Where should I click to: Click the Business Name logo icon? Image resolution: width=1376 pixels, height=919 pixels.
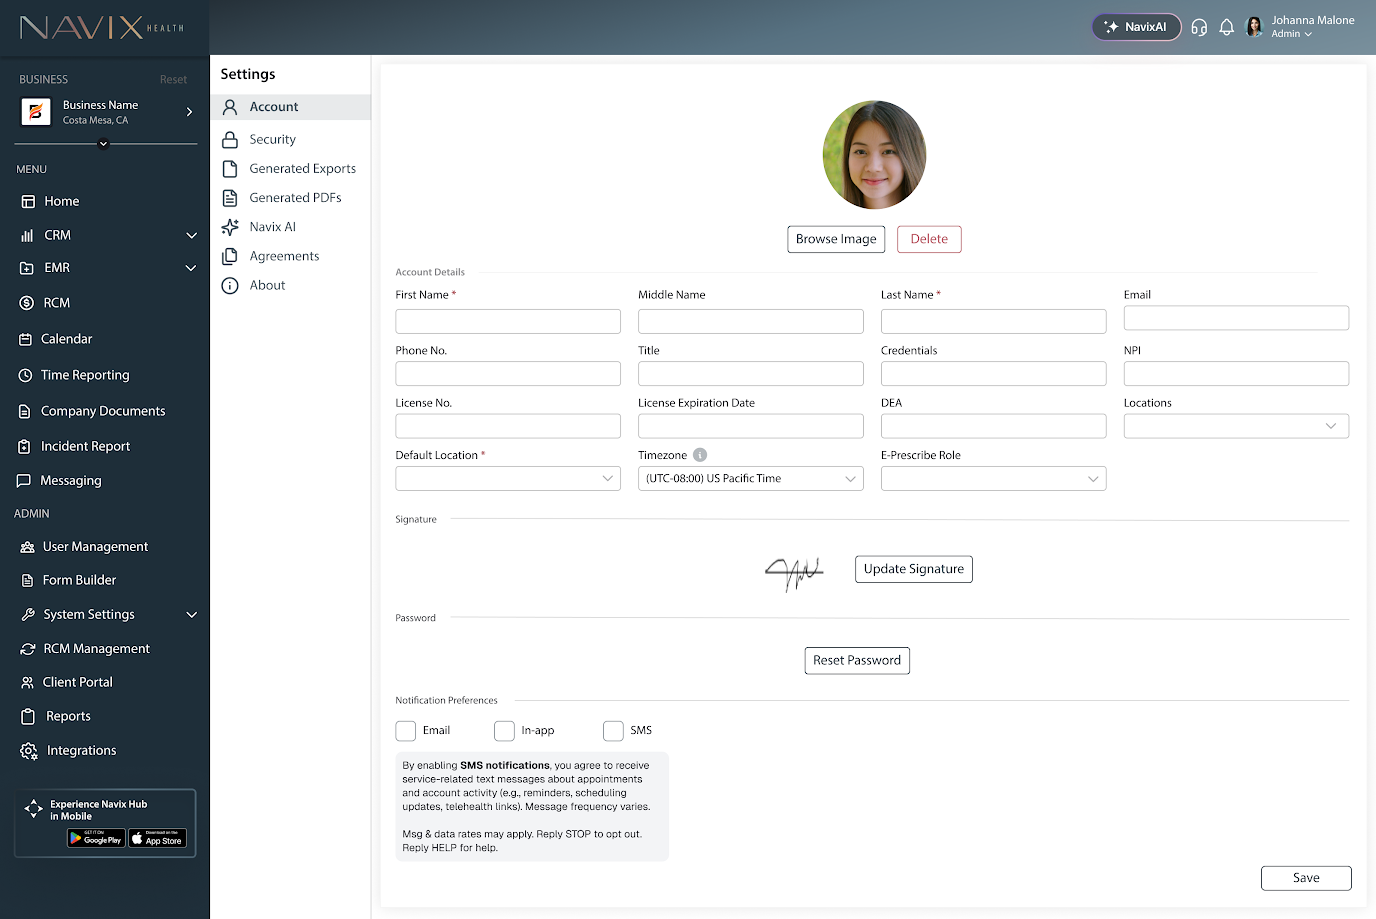[x=36, y=112]
